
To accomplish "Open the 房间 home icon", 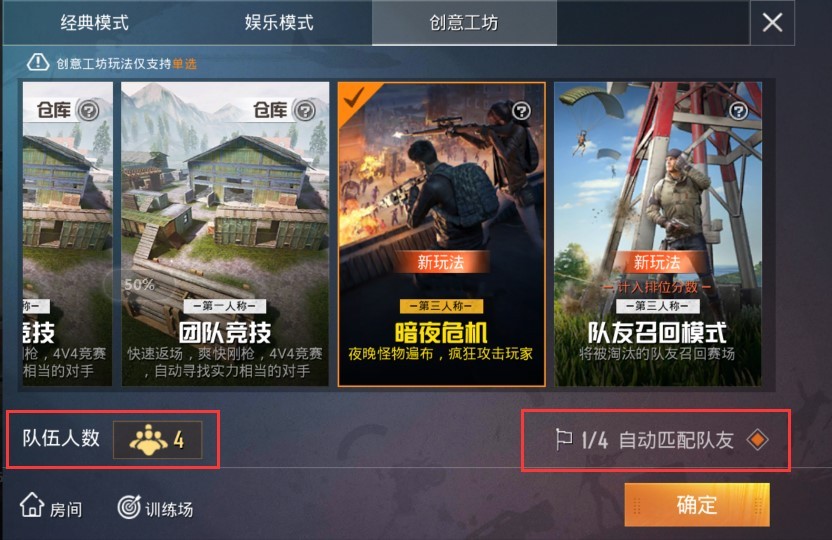I will click(32, 505).
